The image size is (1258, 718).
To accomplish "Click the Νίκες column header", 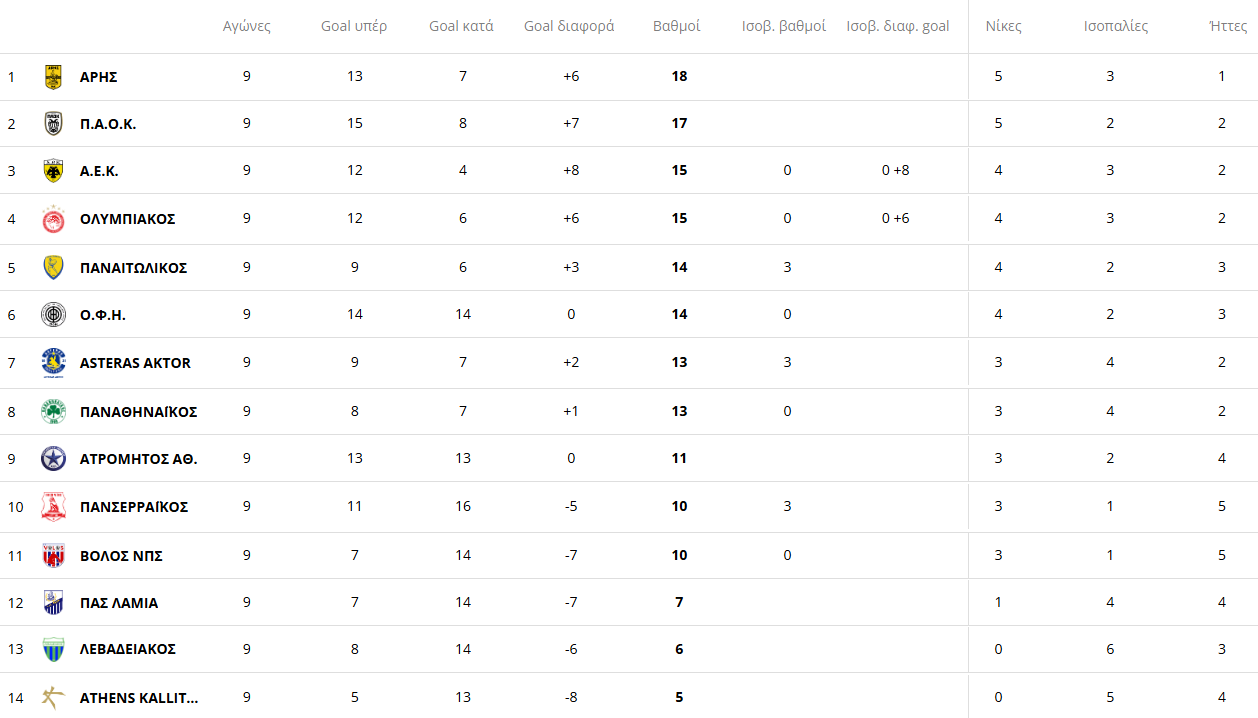I will pyautogui.click(x=1004, y=26).
